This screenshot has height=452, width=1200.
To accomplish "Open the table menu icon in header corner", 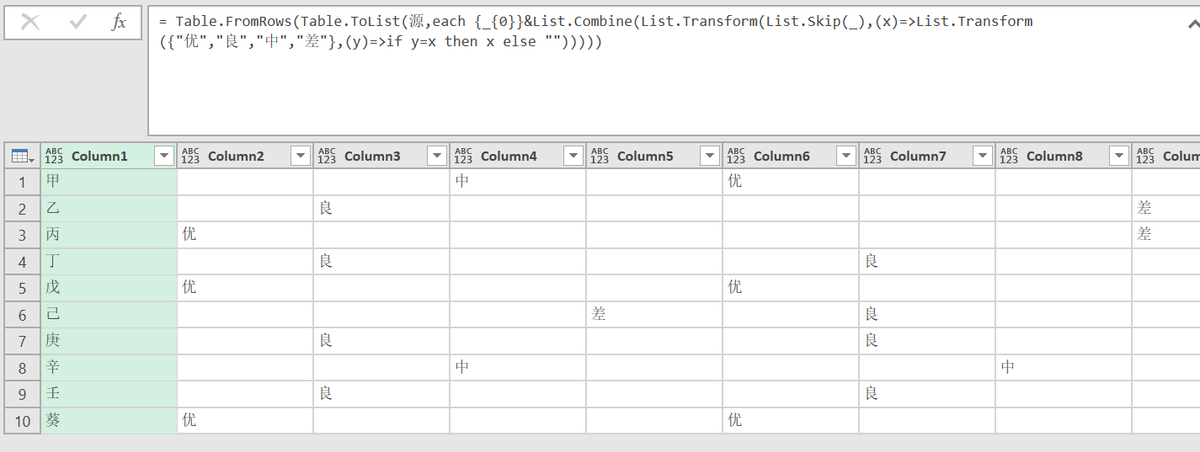I will coord(20,156).
